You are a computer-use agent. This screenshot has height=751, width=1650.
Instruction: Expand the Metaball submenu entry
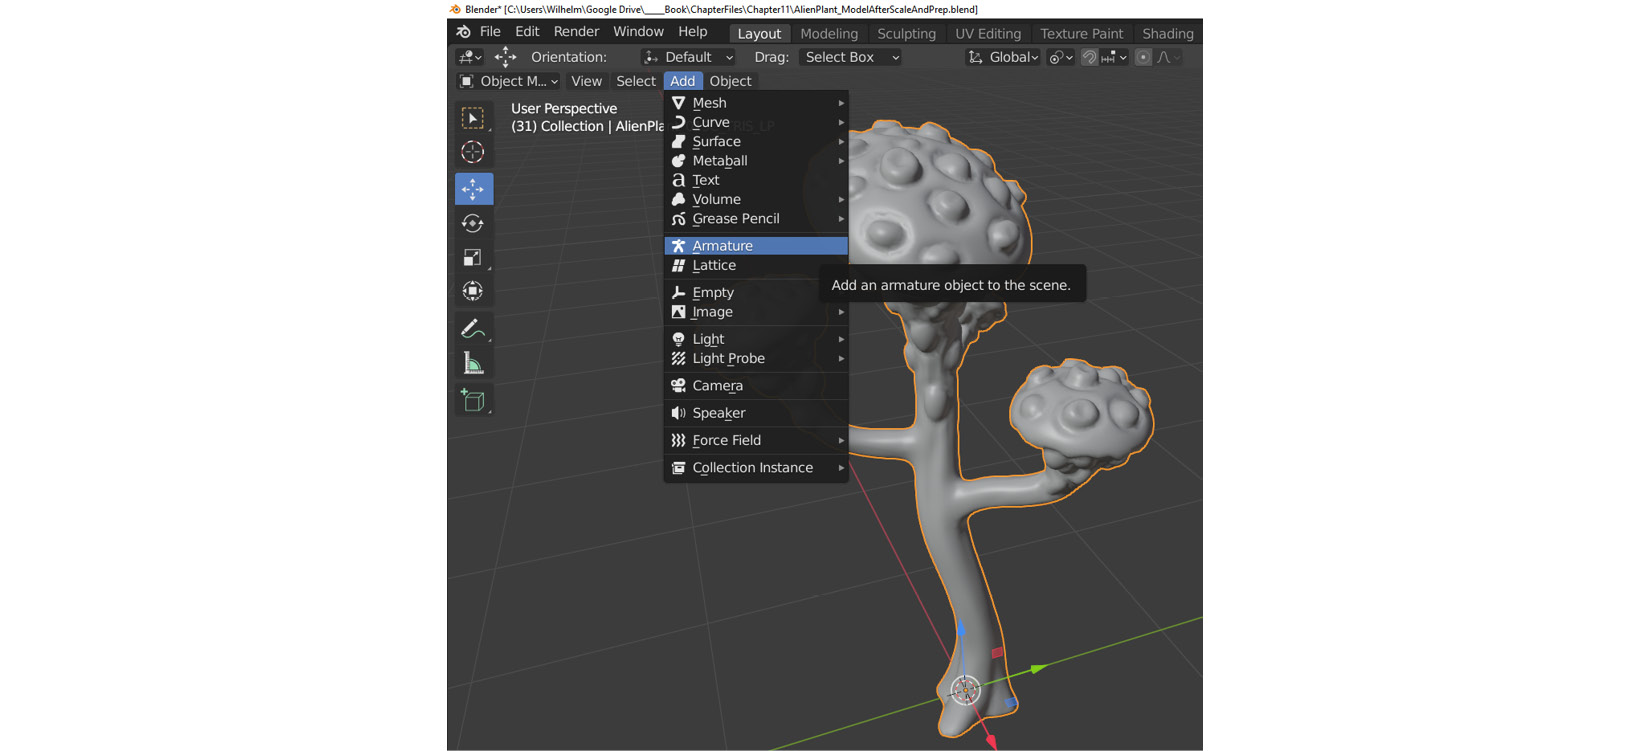click(x=756, y=160)
